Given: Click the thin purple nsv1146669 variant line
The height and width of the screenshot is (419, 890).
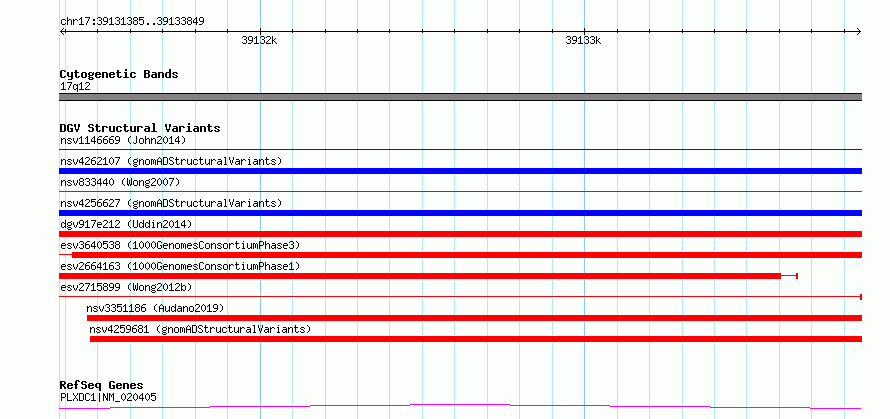Looking at the screenshot, I should pyautogui.click(x=460, y=150).
